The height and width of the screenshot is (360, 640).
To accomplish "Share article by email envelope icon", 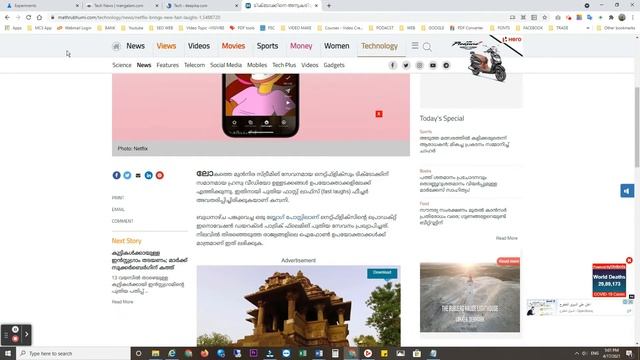I will pos(138,176).
